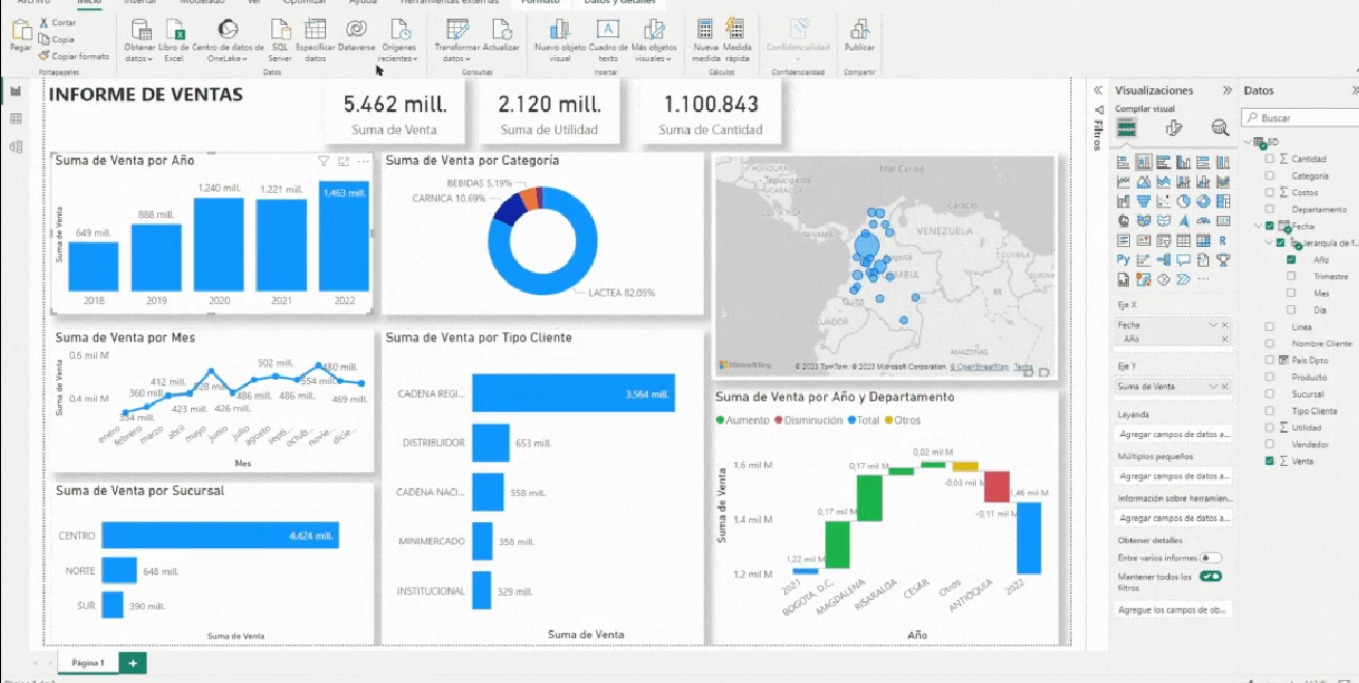Image resolution: width=1359 pixels, height=683 pixels.
Task: Click the Publicar icon in ribbon
Action: (x=858, y=31)
